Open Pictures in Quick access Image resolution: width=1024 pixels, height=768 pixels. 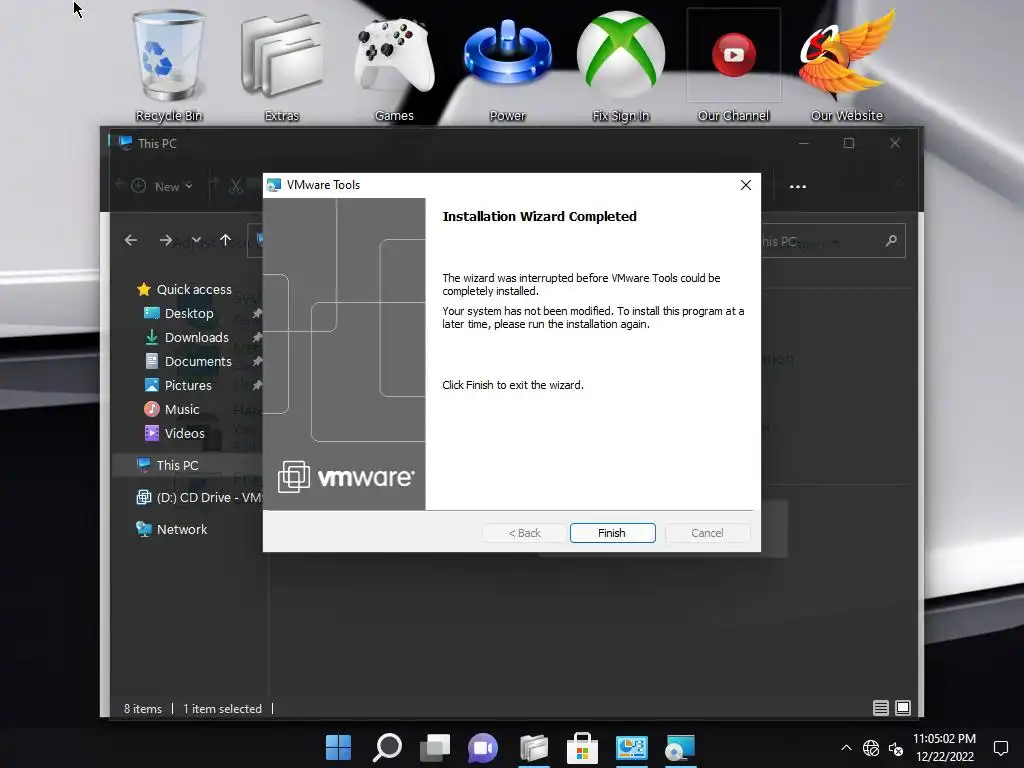(178, 385)
